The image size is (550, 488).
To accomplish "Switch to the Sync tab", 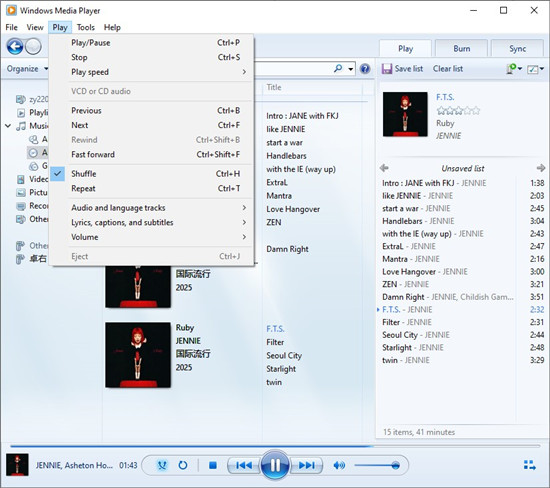I will point(517,48).
